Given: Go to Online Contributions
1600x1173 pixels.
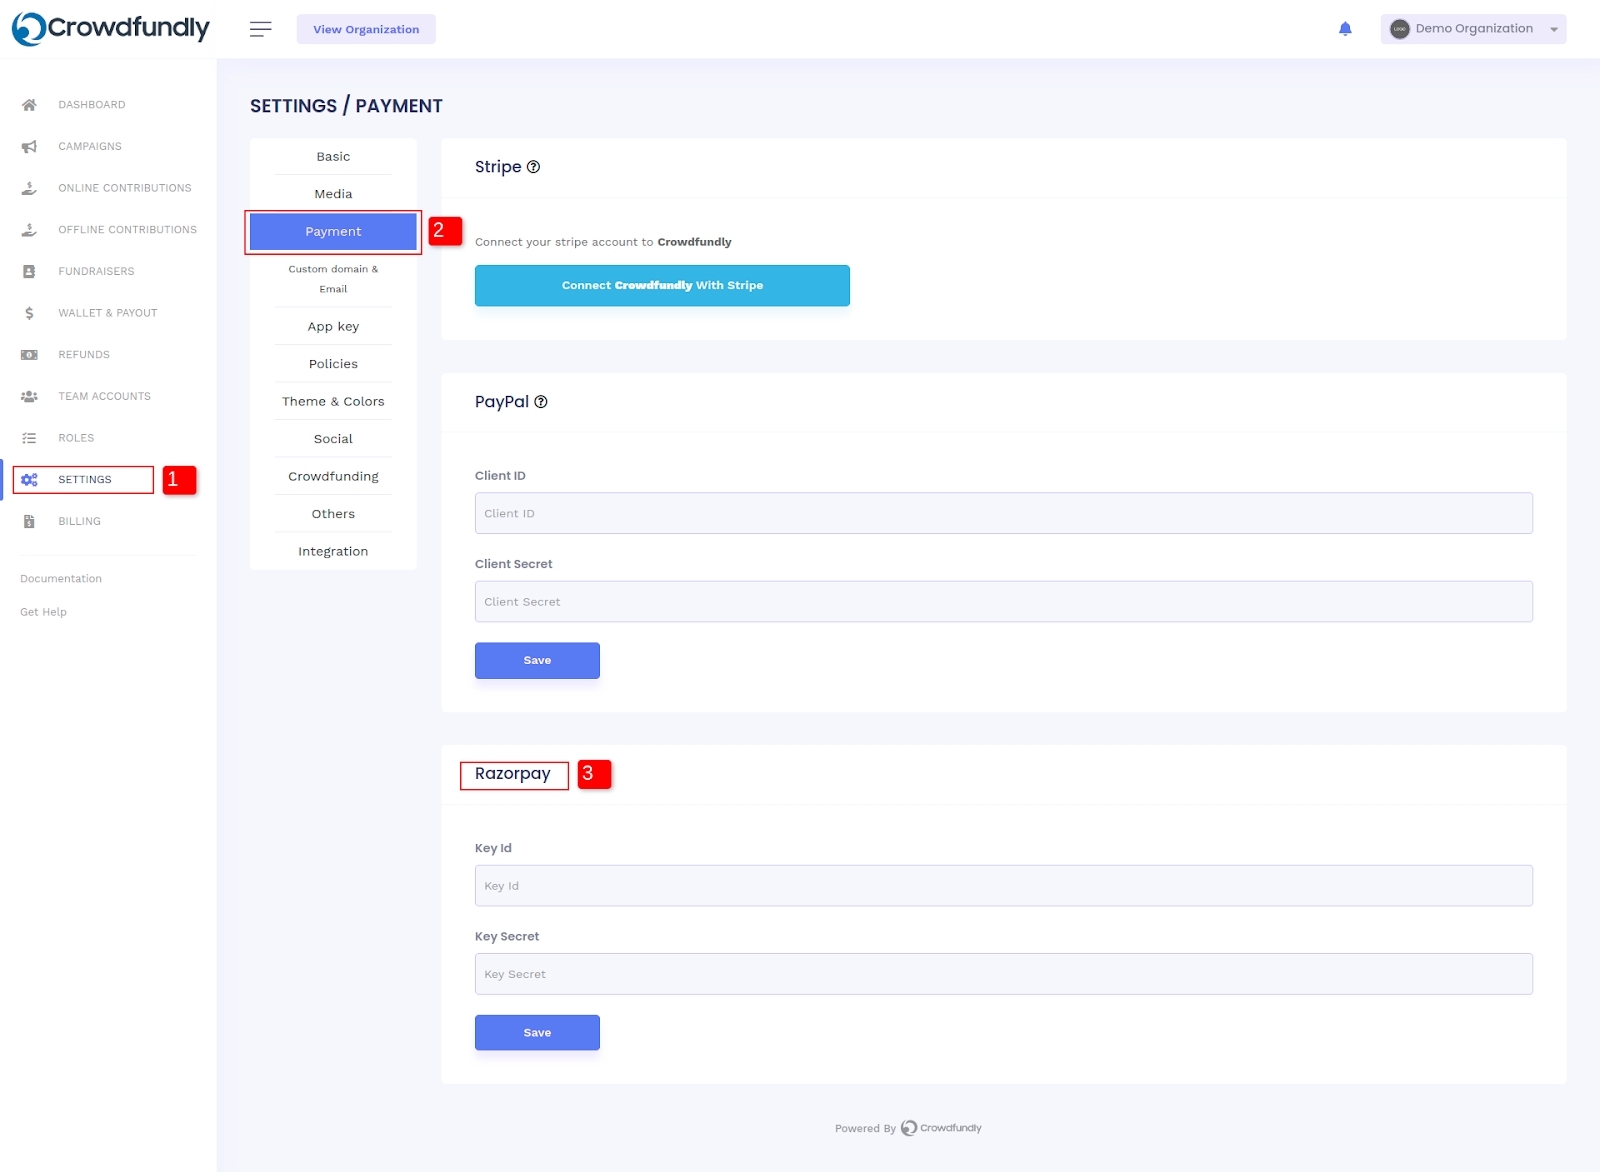Looking at the screenshot, I should click(125, 188).
